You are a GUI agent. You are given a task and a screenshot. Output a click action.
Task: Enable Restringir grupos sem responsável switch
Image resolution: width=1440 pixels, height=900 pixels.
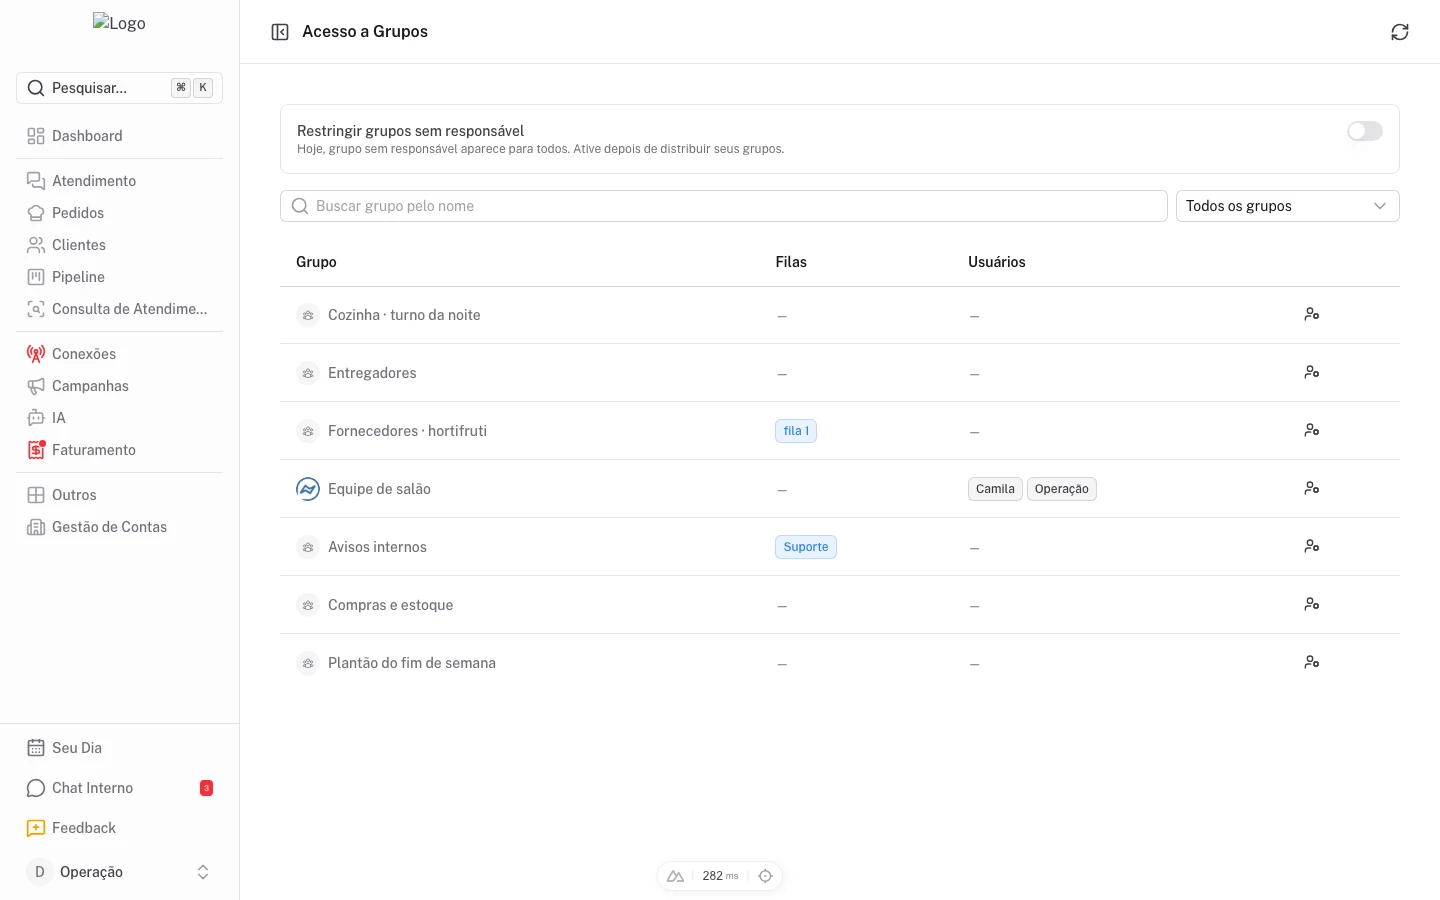(x=1364, y=131)
